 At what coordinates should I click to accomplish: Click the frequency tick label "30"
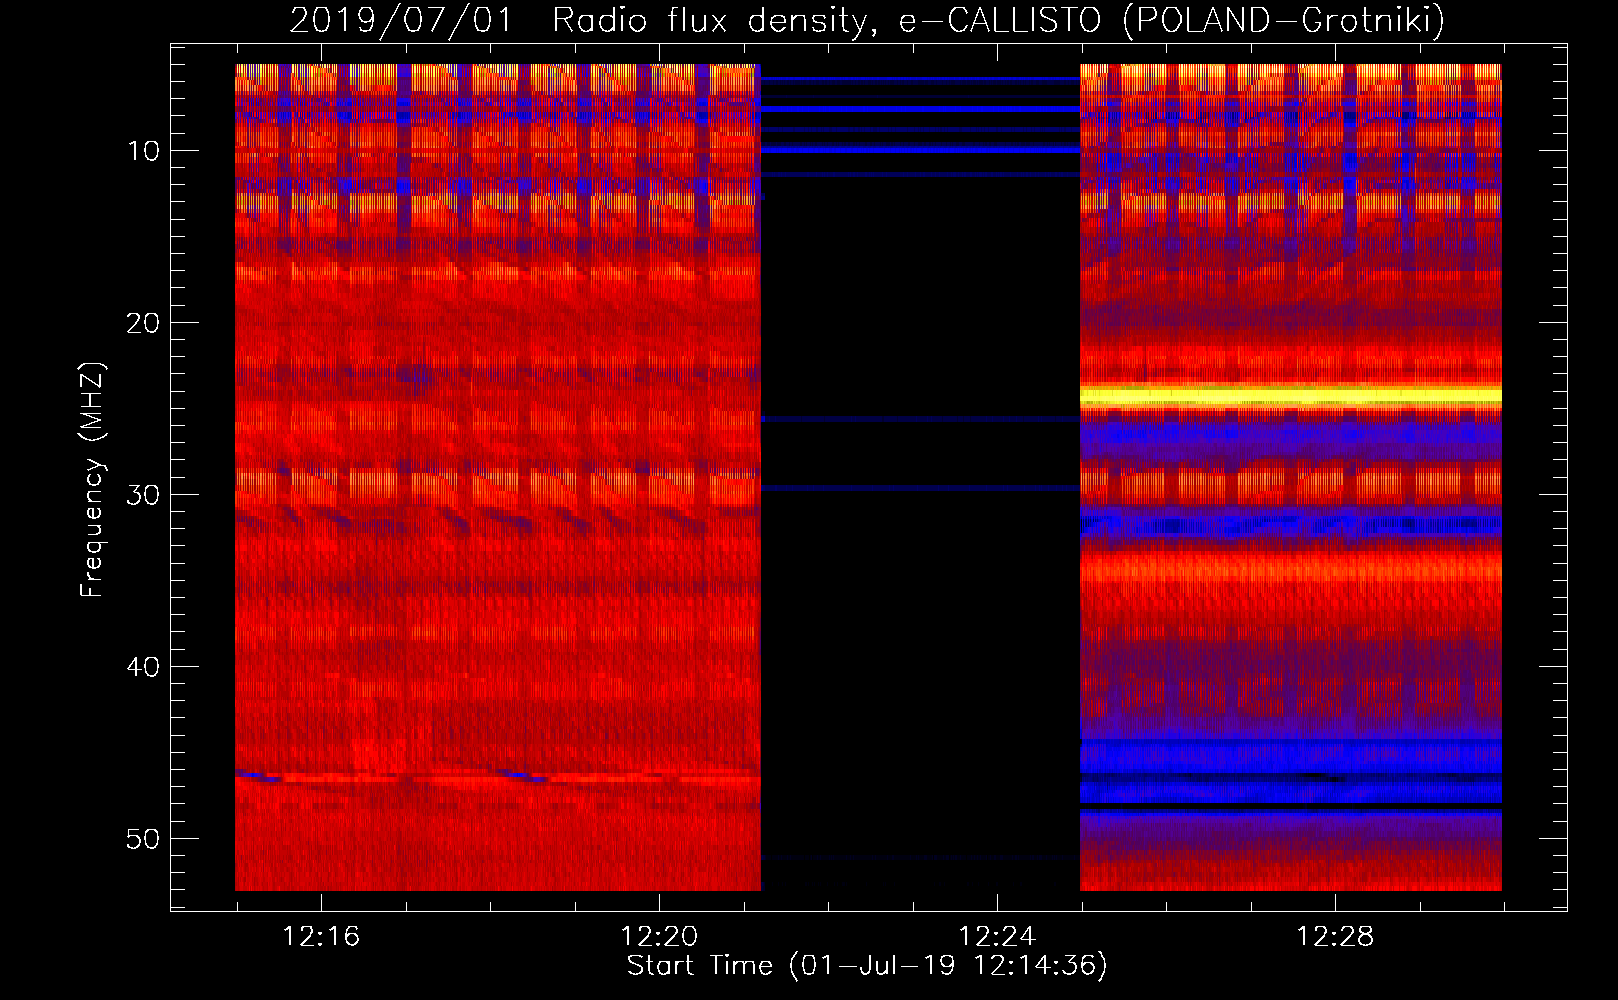144,495
